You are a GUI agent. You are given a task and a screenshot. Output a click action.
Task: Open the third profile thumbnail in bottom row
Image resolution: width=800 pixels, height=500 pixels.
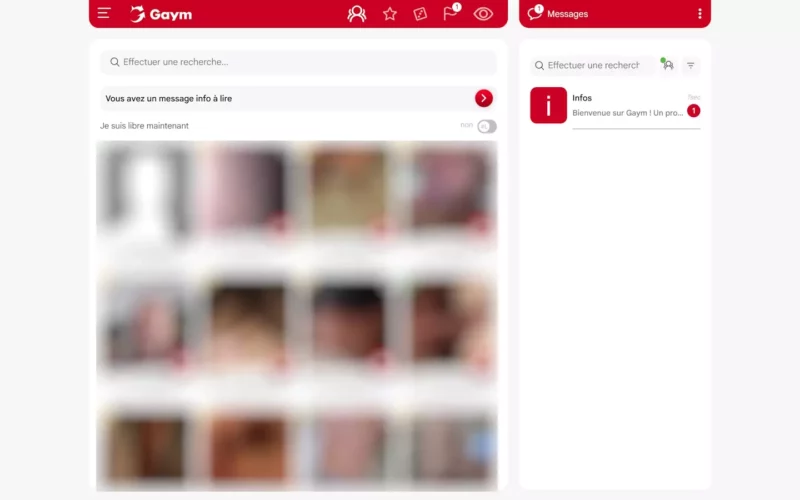click(348, 449)
